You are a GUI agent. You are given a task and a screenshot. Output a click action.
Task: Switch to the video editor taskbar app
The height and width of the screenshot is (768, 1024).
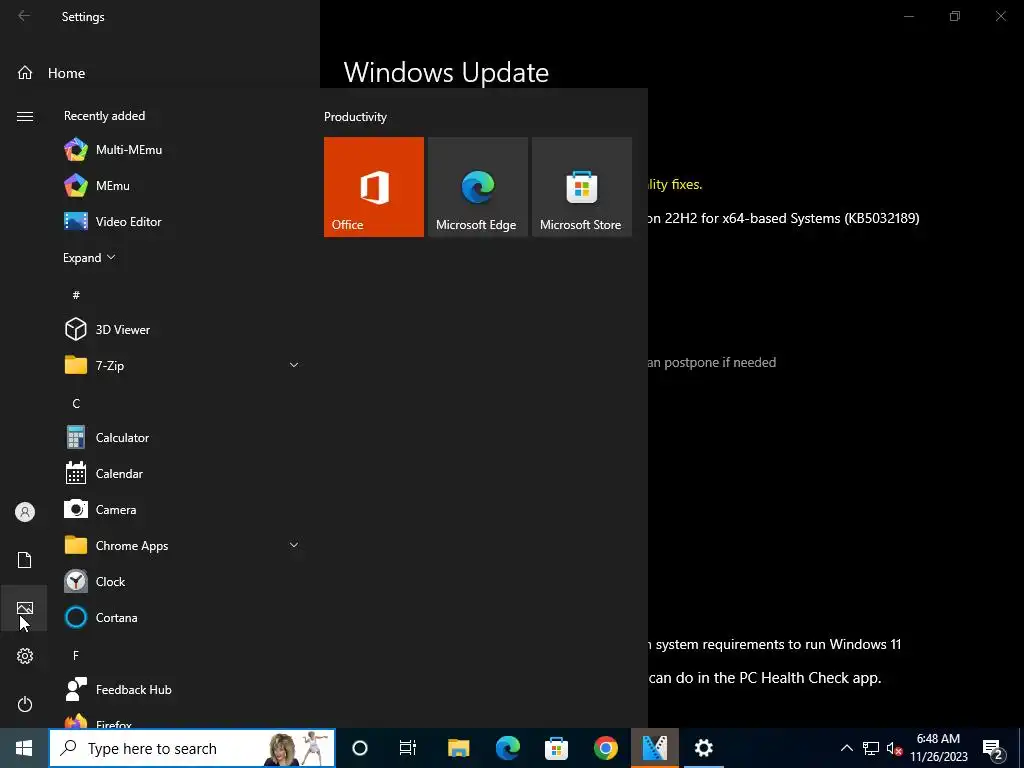(654, 748)
